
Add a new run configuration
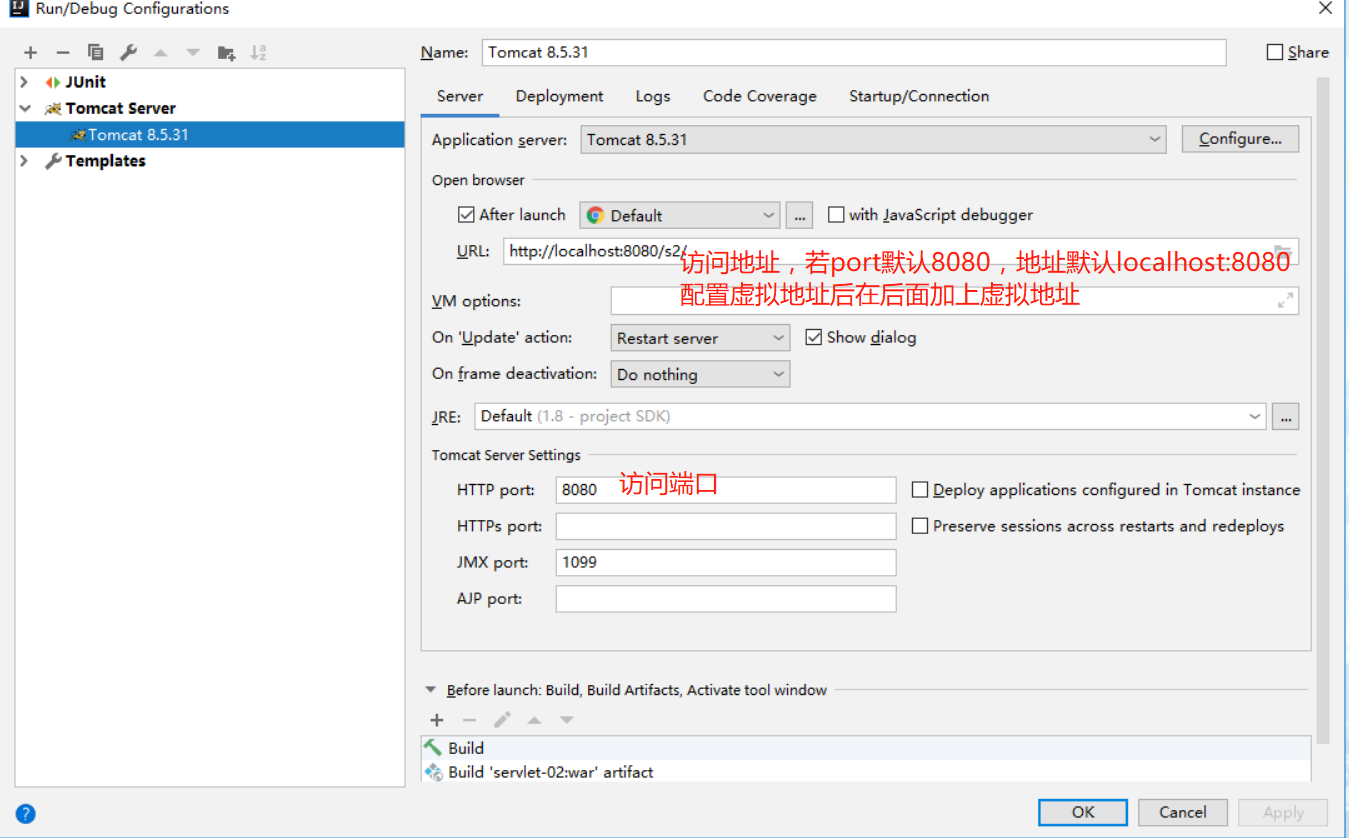click(x=30, y=52)
